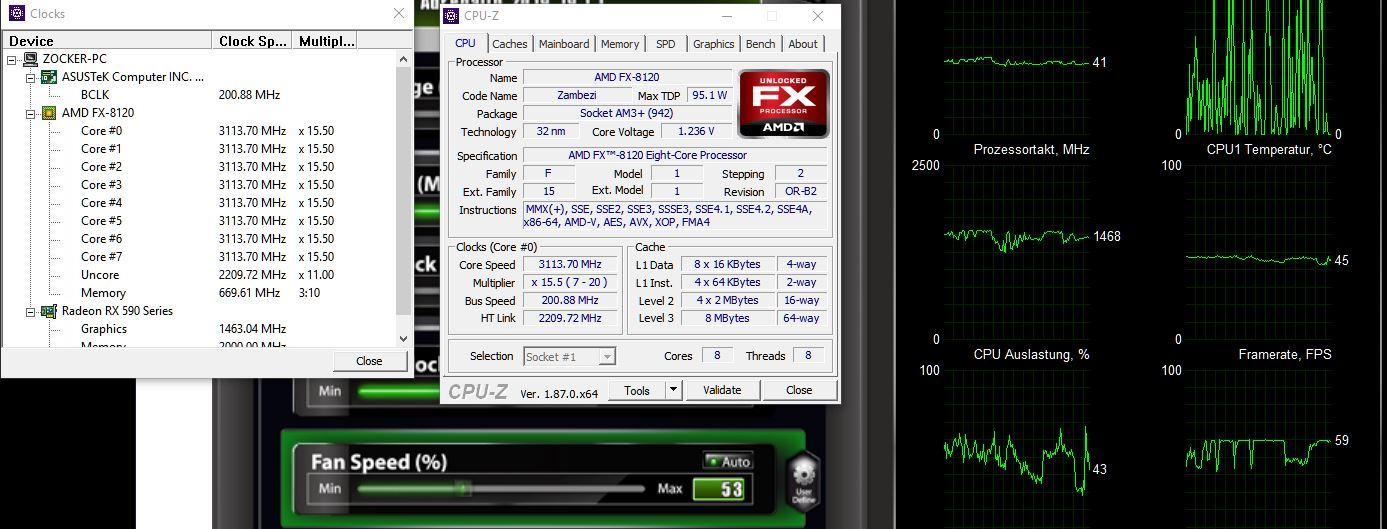This screenshot has width=1387, height=529.
Task: Switch to the Caches tab
Action: coord(510,44)
